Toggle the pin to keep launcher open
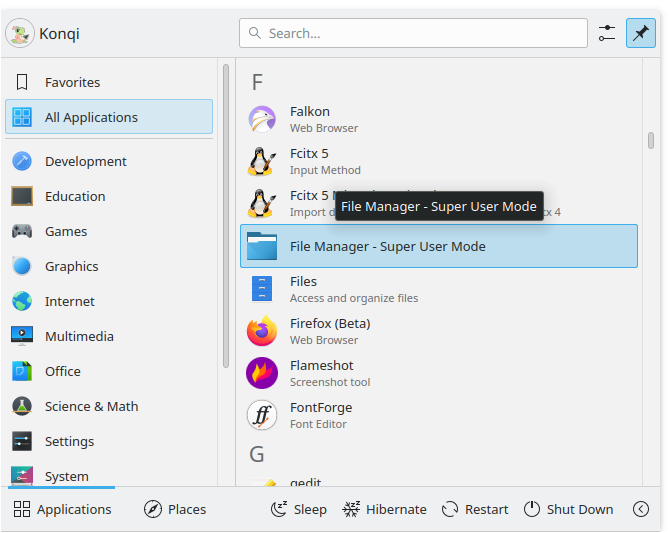Screen dimensions: 670x533 point(640,33)
